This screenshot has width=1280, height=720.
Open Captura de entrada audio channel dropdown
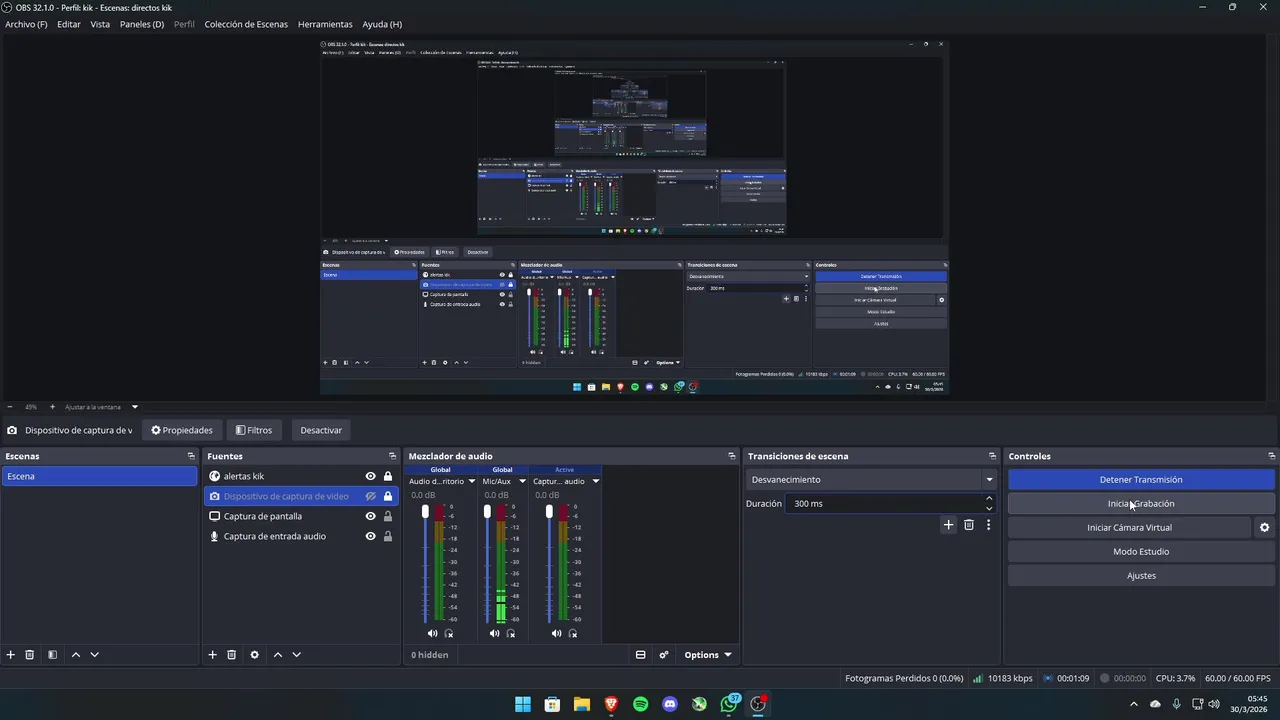coord(595,481)
